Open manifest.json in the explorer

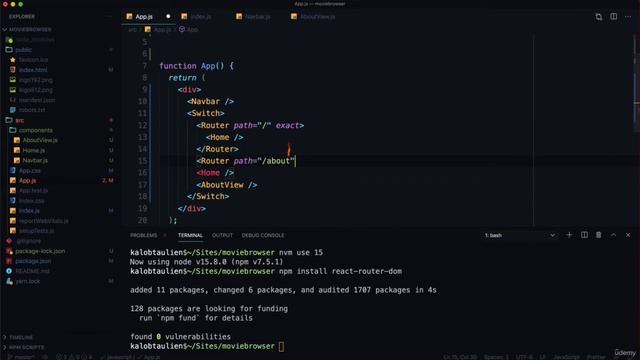pyautogui.click(x=37, y=100)
